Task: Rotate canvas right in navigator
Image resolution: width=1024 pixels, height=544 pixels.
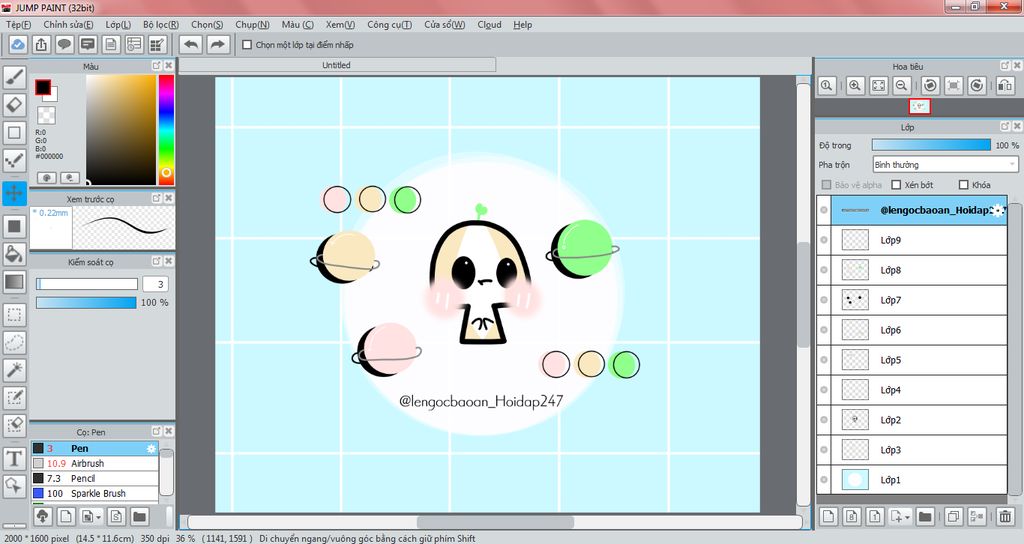Action: pos(976,86)
